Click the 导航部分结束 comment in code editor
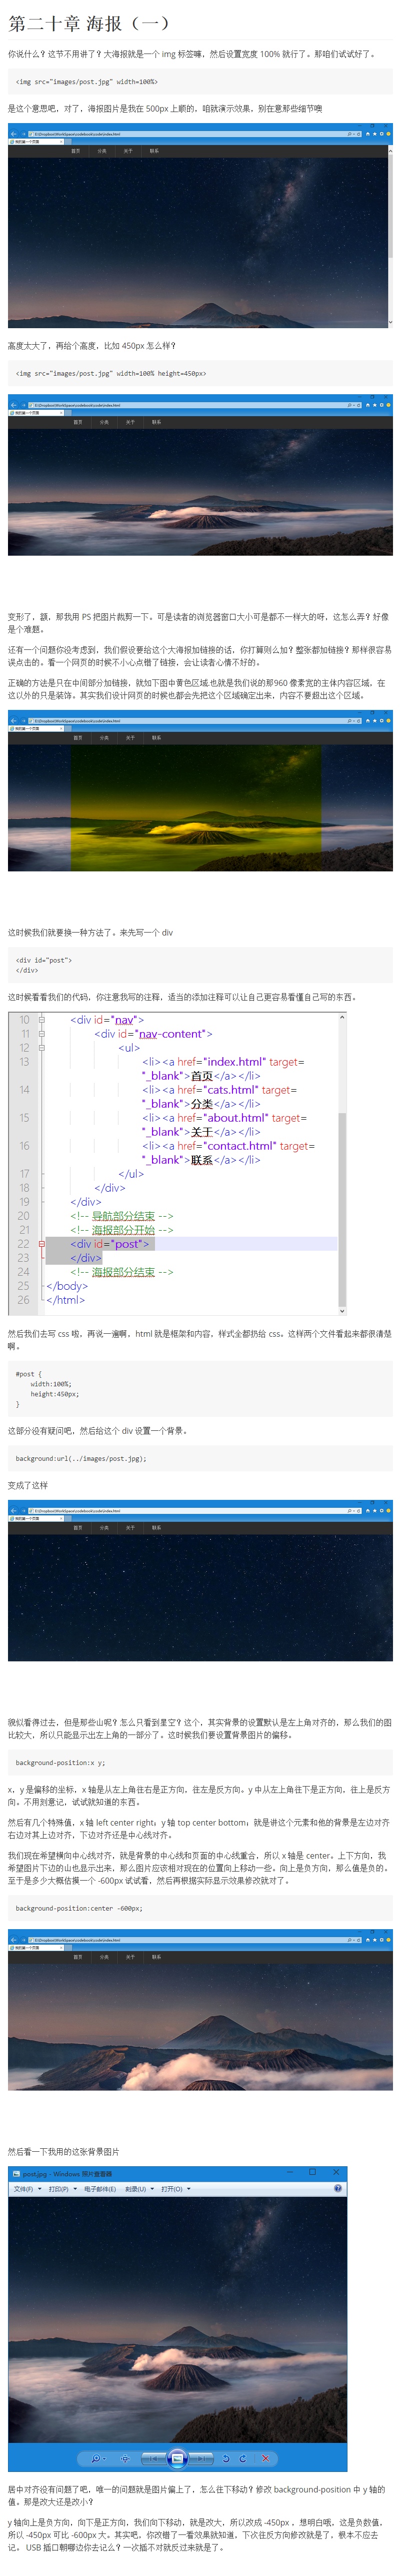This screenshot has height=2576, width=400. tap(123, 1216)
